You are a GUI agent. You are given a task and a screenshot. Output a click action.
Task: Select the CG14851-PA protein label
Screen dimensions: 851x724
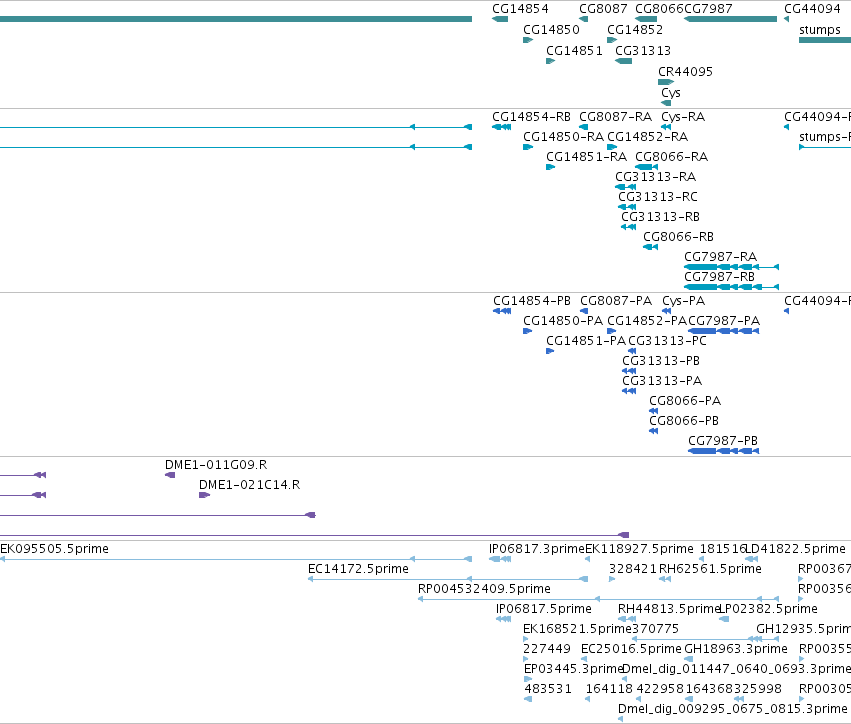coord(586,341)
